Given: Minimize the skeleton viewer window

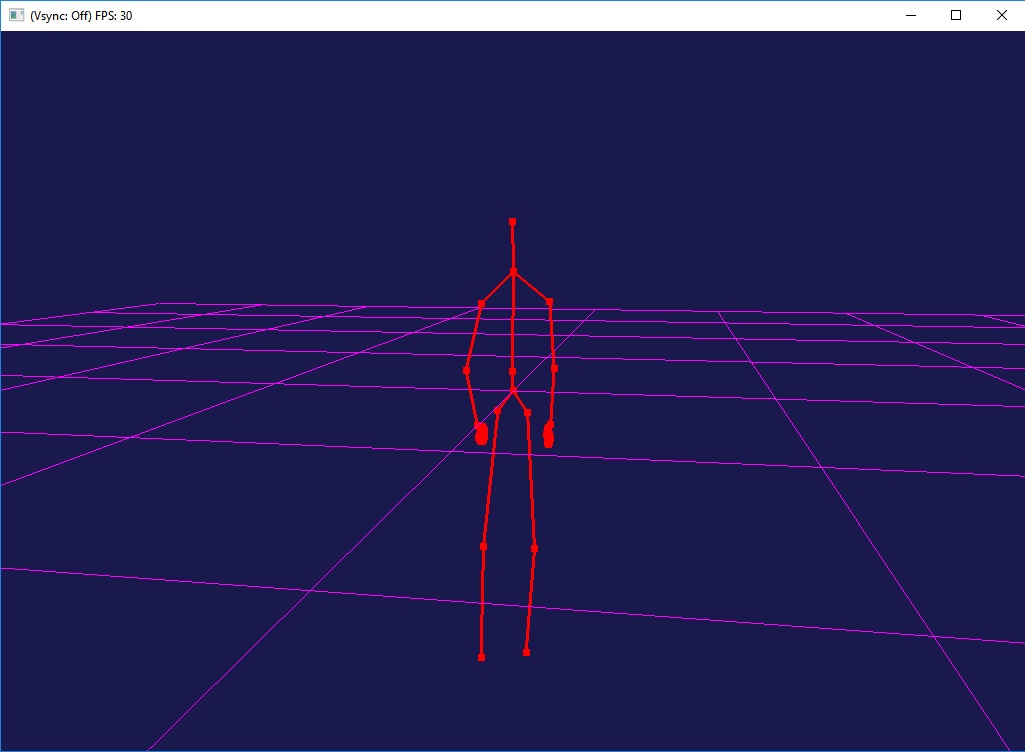Looking at the screenshot, I should [x=911, y=15].
